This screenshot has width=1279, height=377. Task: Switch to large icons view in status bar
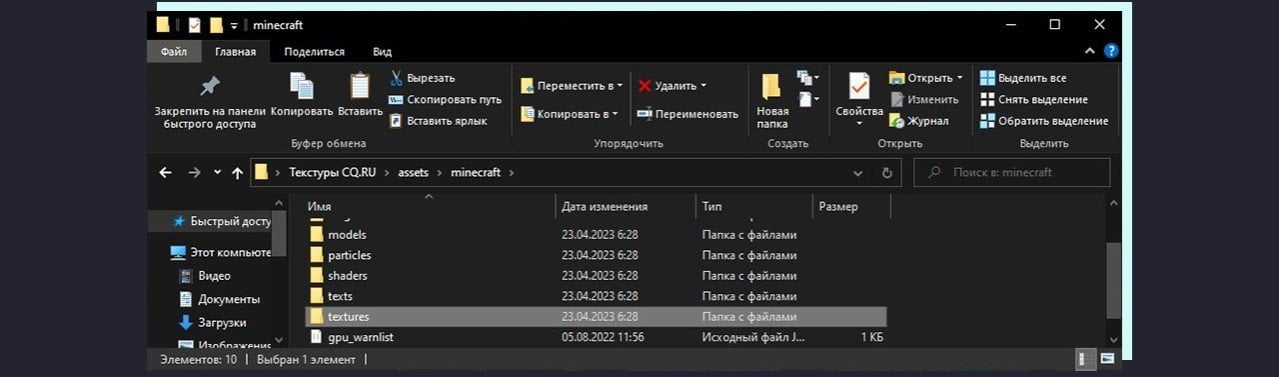[1107, 359]
